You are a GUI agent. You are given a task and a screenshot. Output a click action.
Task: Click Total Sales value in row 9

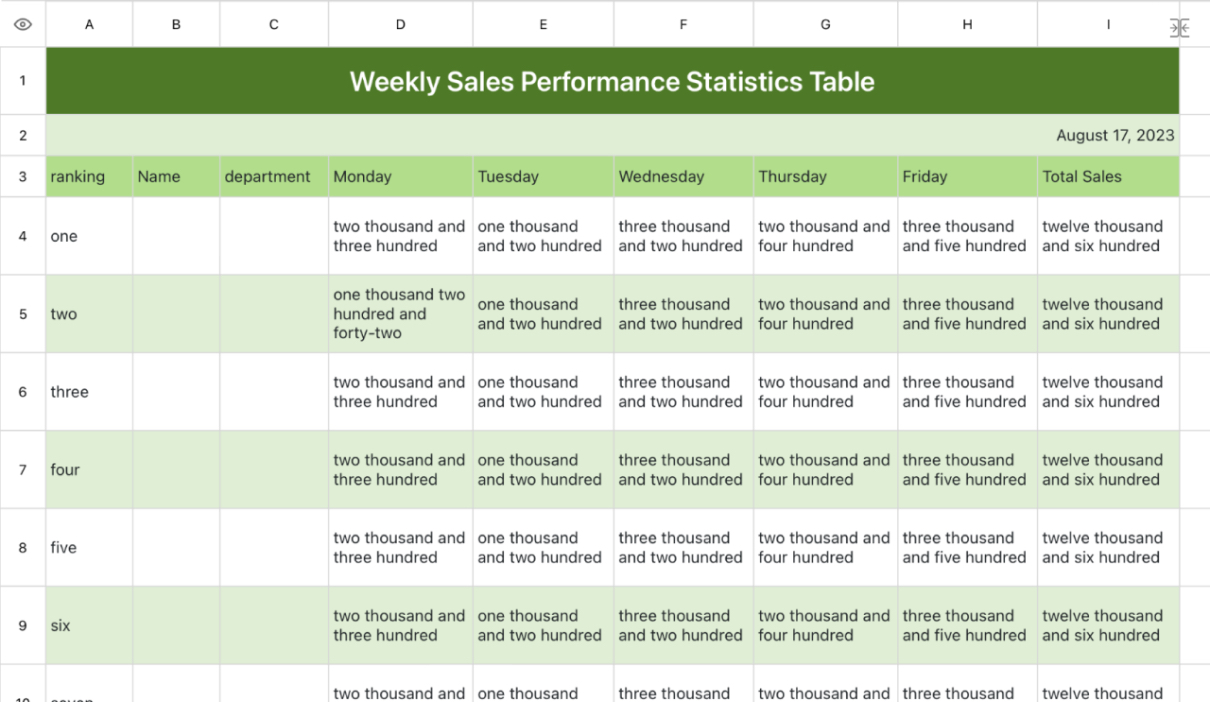click(x=1108, y=626)
